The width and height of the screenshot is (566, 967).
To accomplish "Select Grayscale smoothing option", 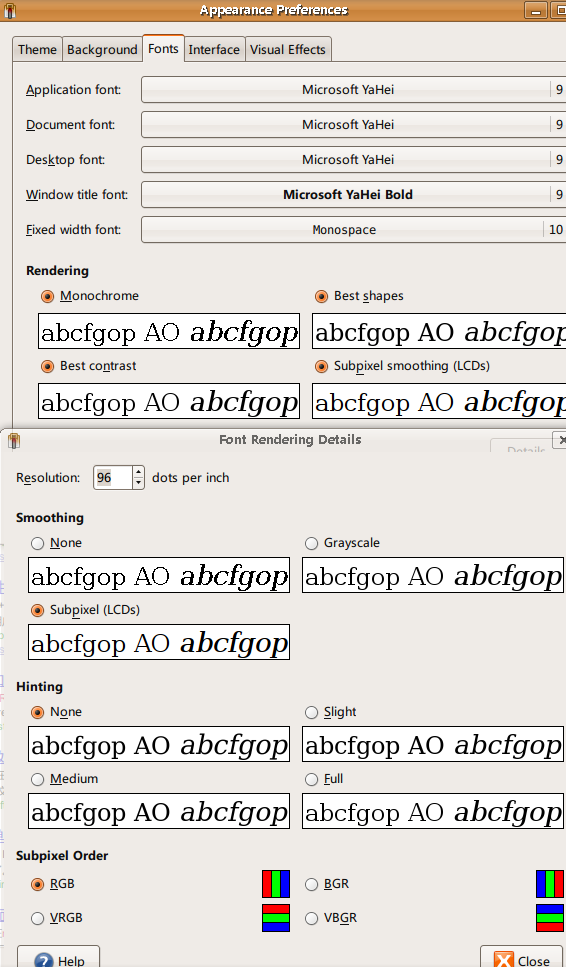I will [311, 543].
